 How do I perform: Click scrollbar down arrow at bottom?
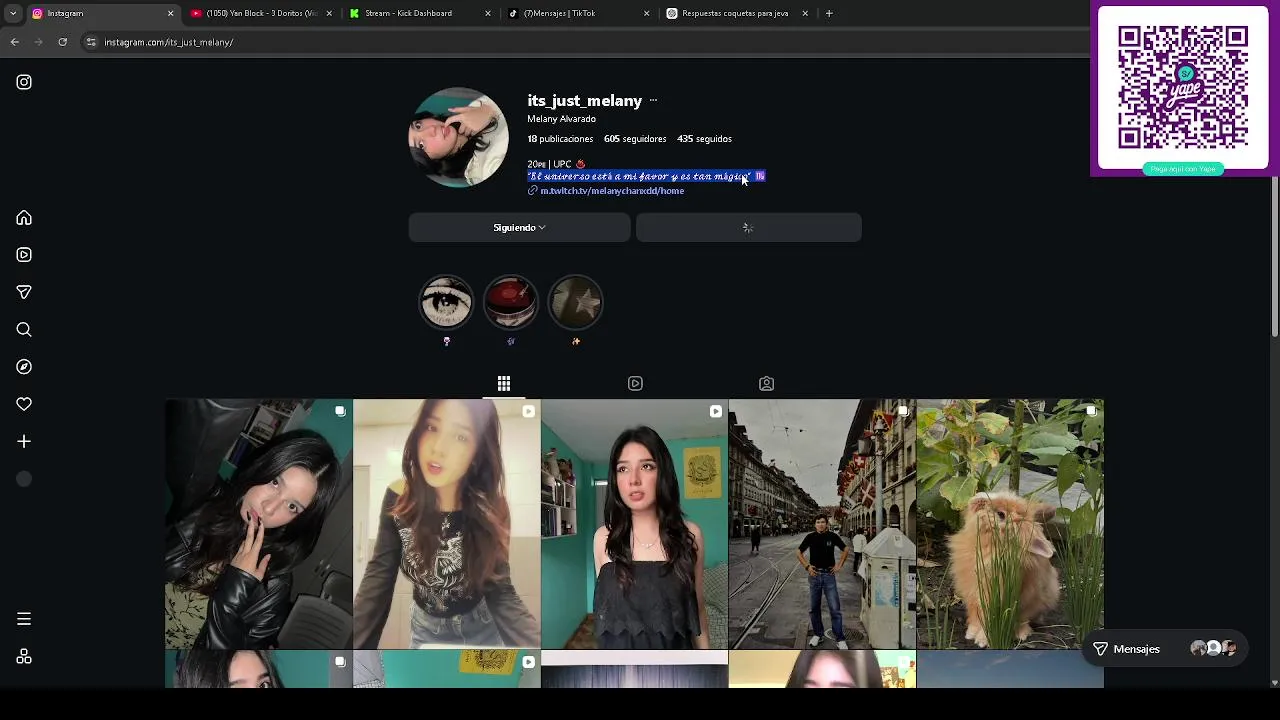click(1275, 683)
